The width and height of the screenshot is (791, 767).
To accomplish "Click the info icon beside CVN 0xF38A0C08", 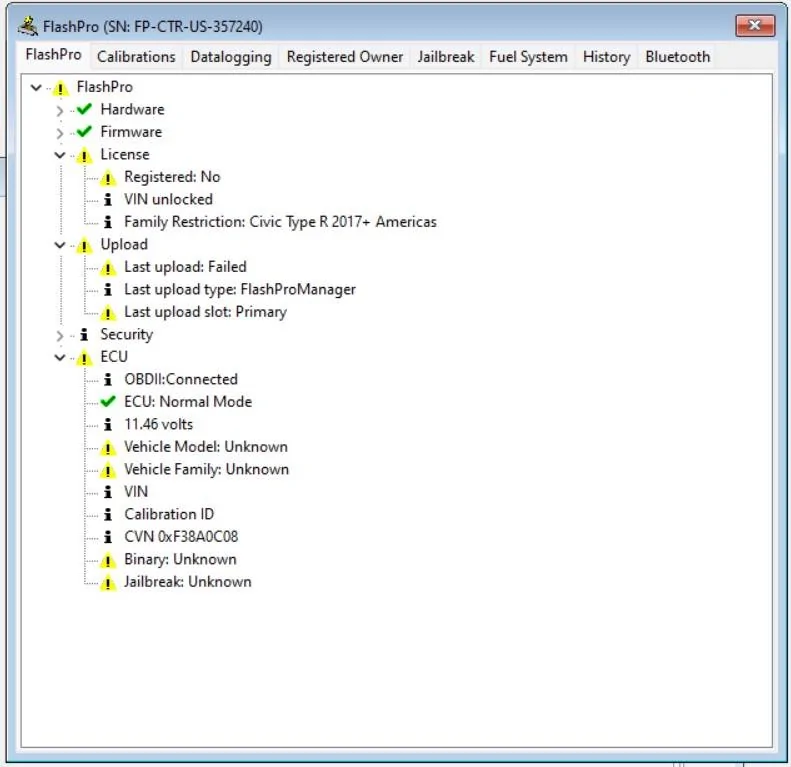I will point(107,537).
